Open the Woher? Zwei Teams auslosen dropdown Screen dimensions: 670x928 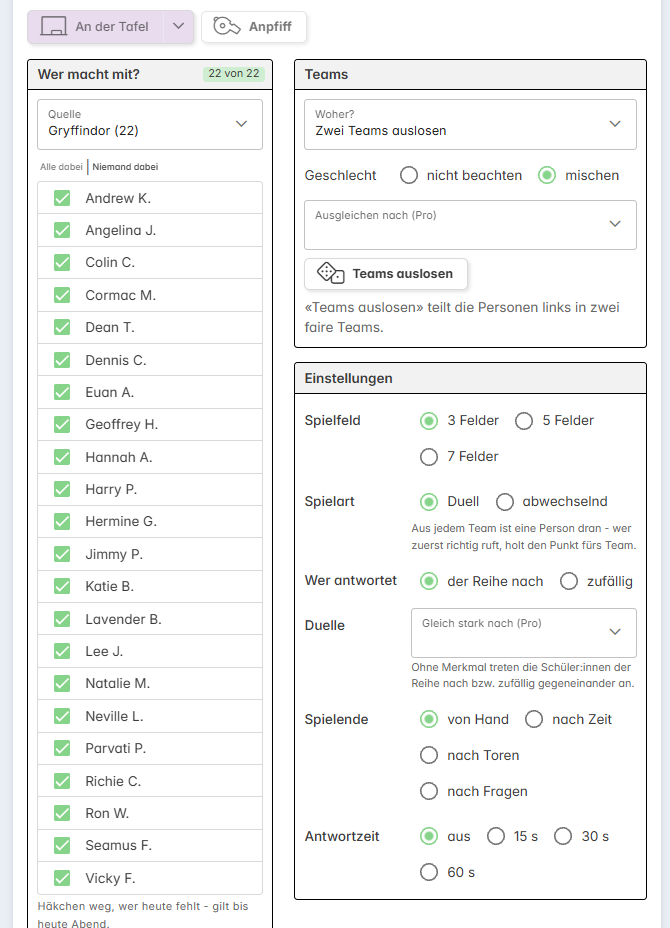tap(471, 124)
